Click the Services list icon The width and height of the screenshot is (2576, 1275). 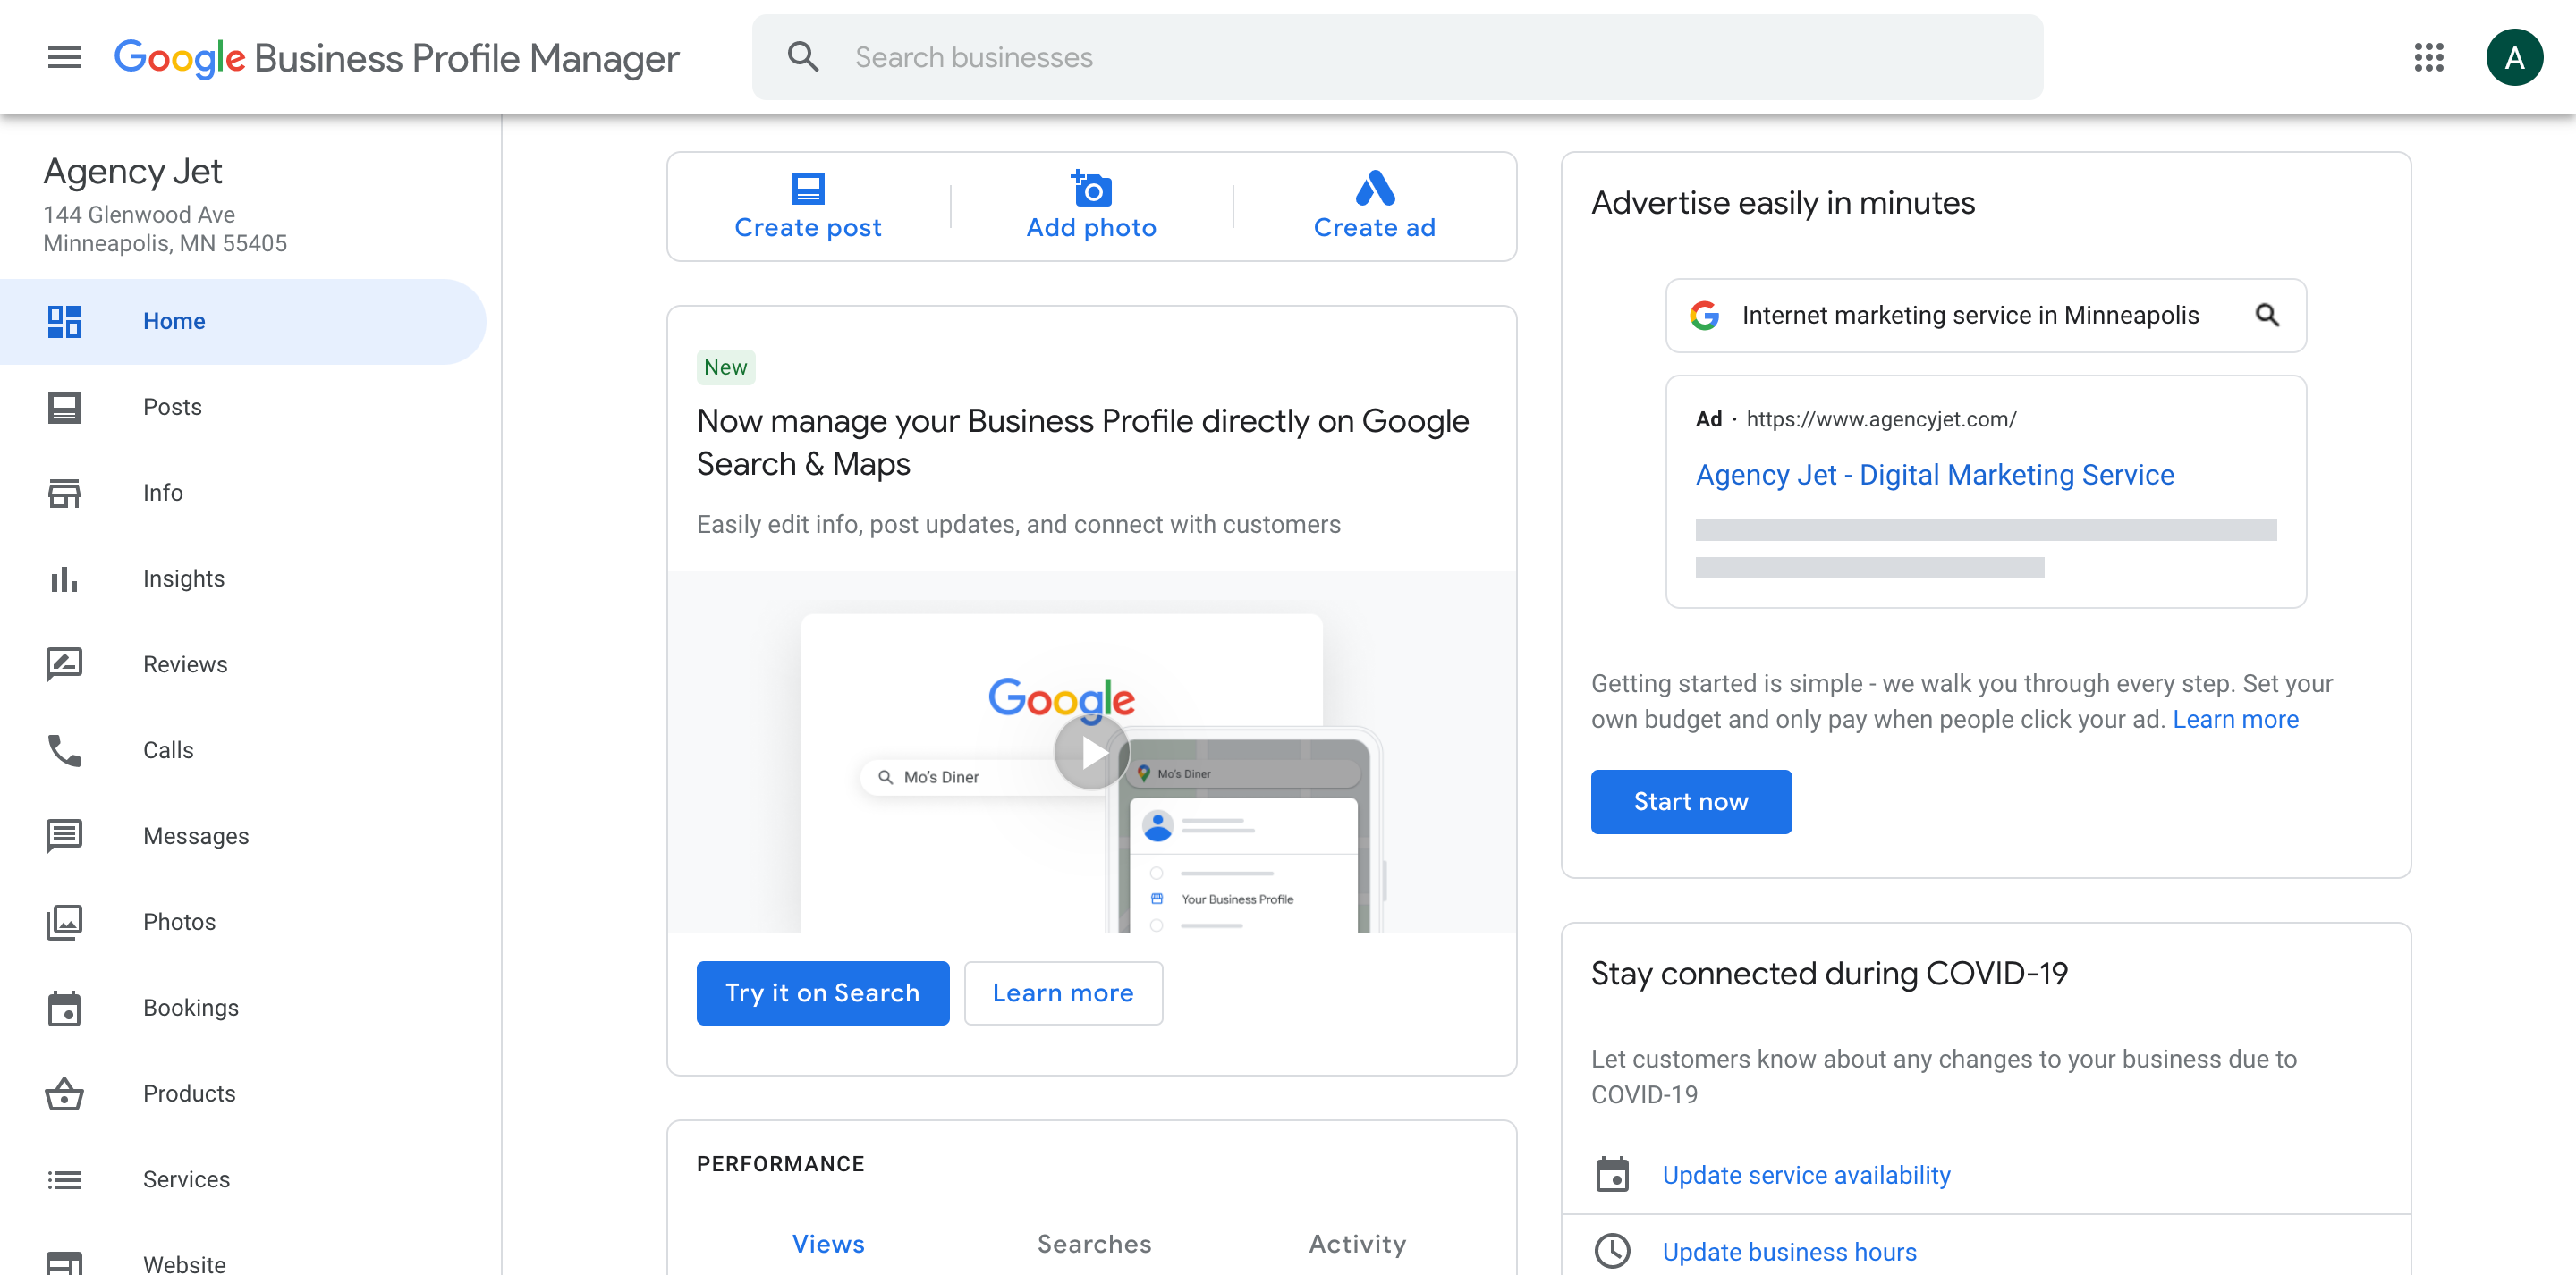[64, 1179]
